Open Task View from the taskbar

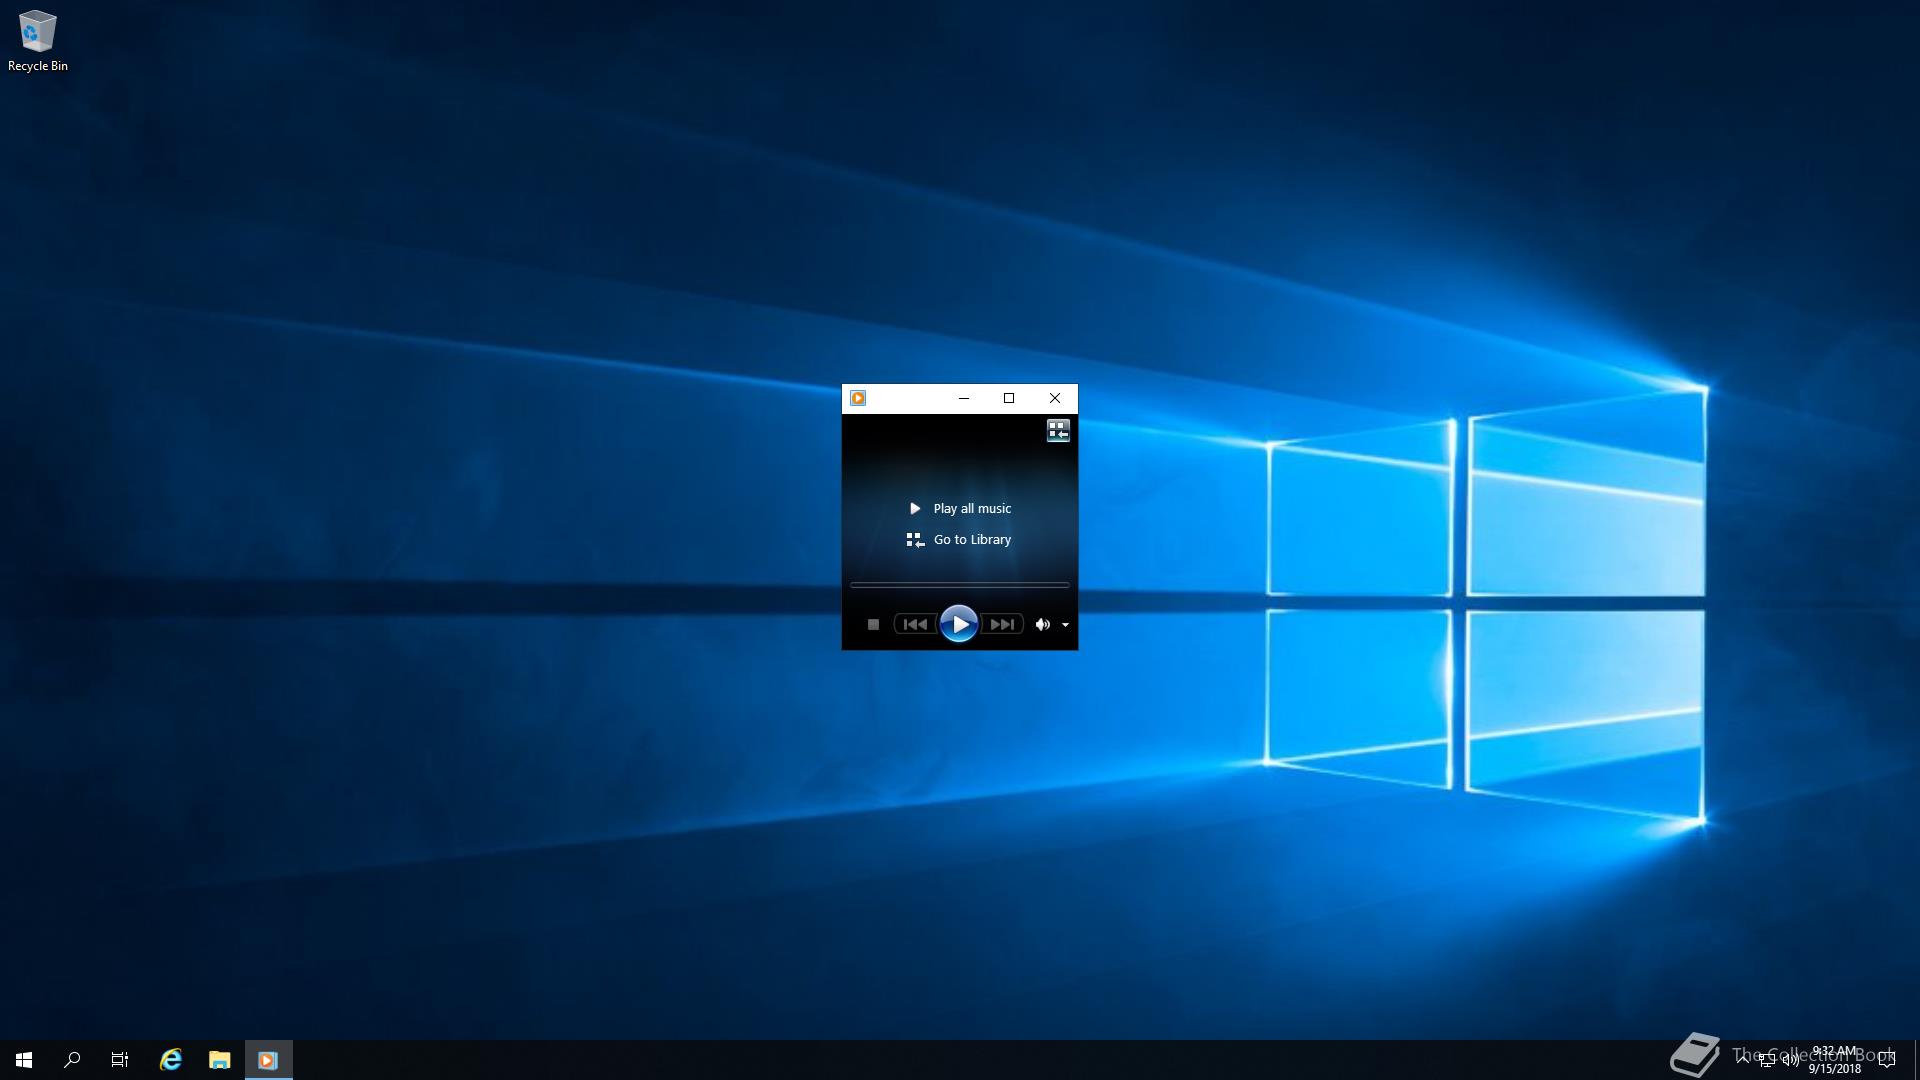click(x=120, y=1060)
